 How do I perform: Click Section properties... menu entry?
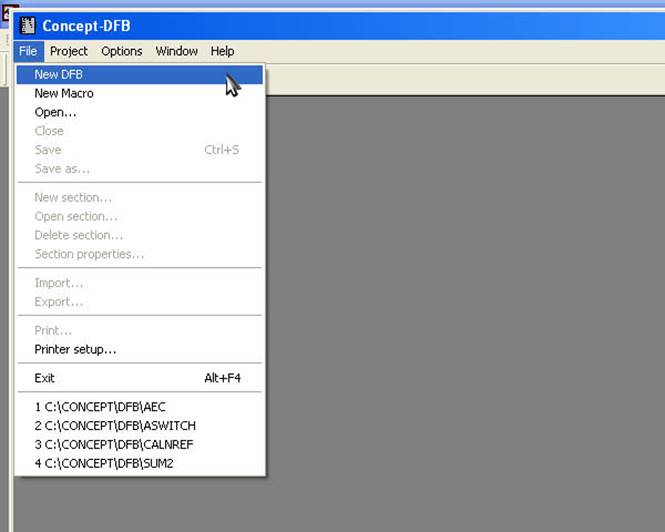pos(140,254)
